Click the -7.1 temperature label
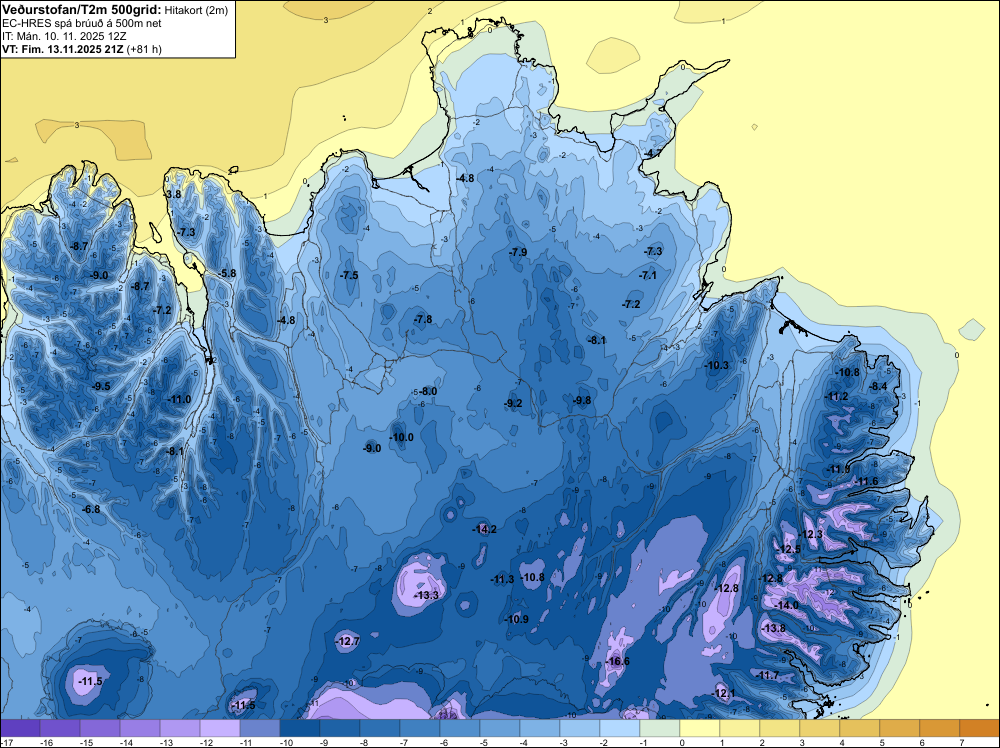This screenshot has width=1000, height=748. pos(648,275)
